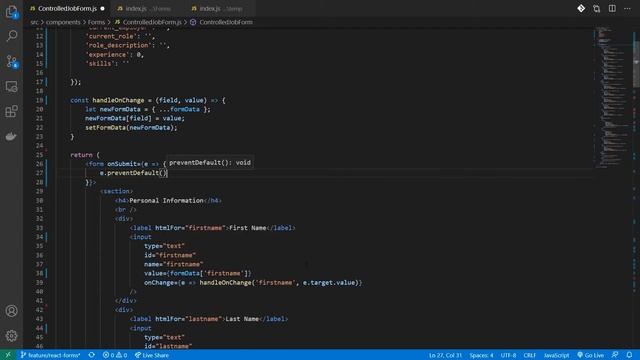Open the Docker view
The height and width of the screenshot is (360, 640).
pos(11,136)
